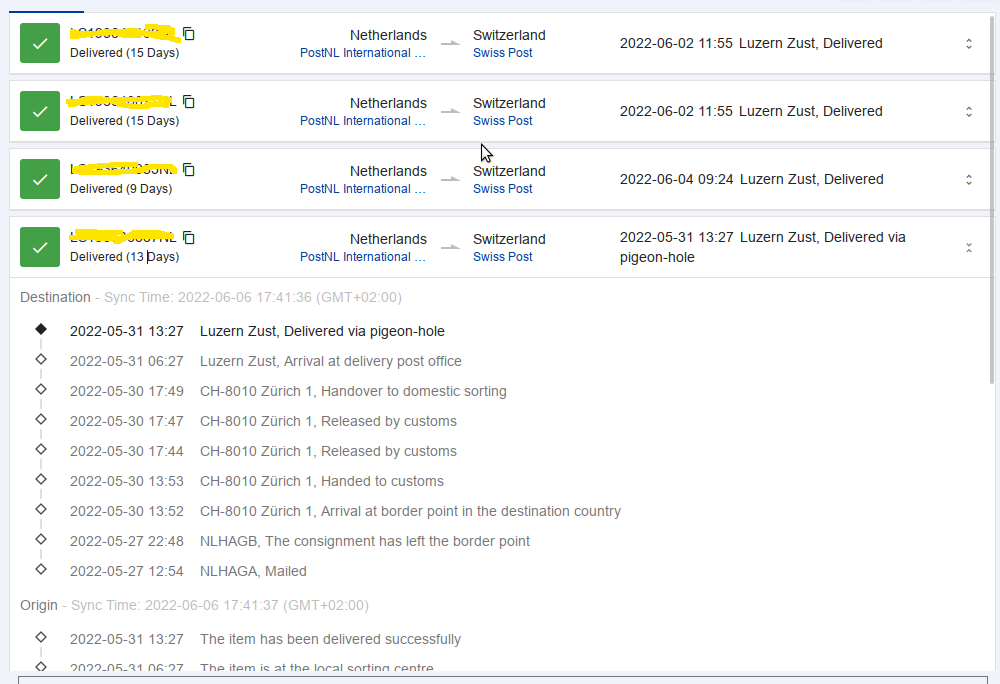Copy the tracking number of the topmost parcel

click(x=189, y=34)
